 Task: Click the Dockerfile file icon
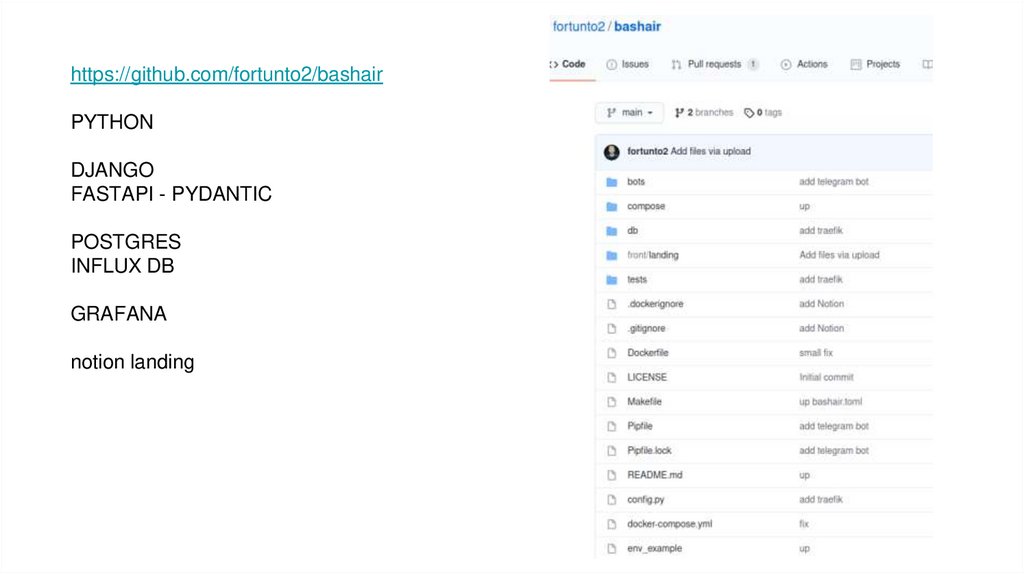pos(611,353)
